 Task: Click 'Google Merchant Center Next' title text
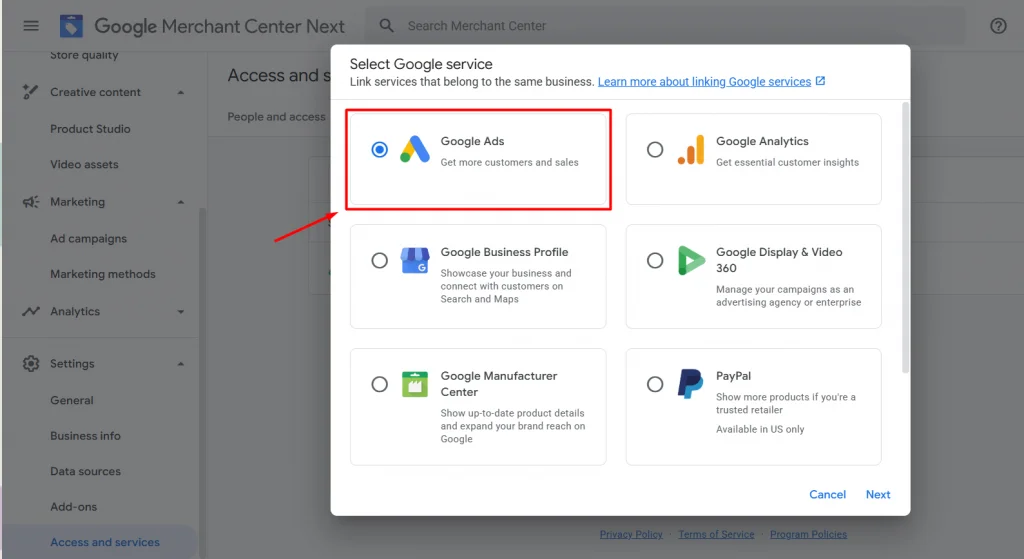219,26
